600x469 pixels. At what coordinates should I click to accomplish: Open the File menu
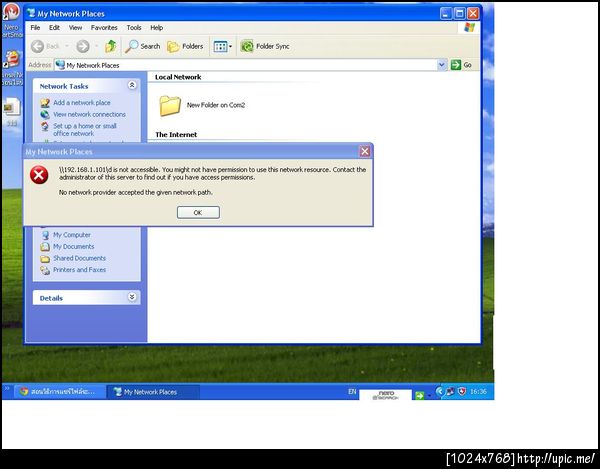click(35, 28)
